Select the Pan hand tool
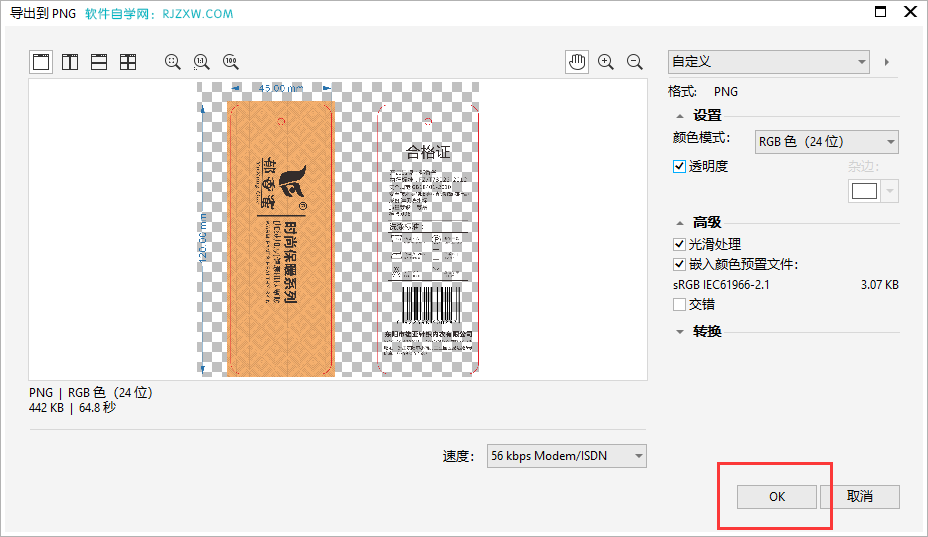Viewport: 928px width, 537px height. point(577,62)
